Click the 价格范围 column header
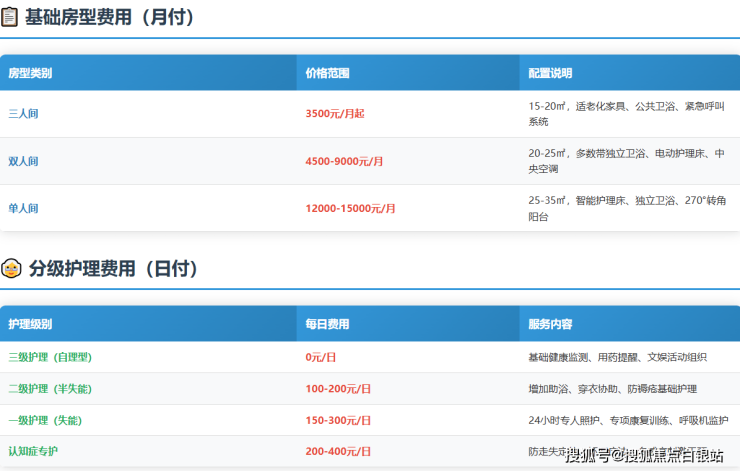 pyautogui.click(x=327, y=73)
